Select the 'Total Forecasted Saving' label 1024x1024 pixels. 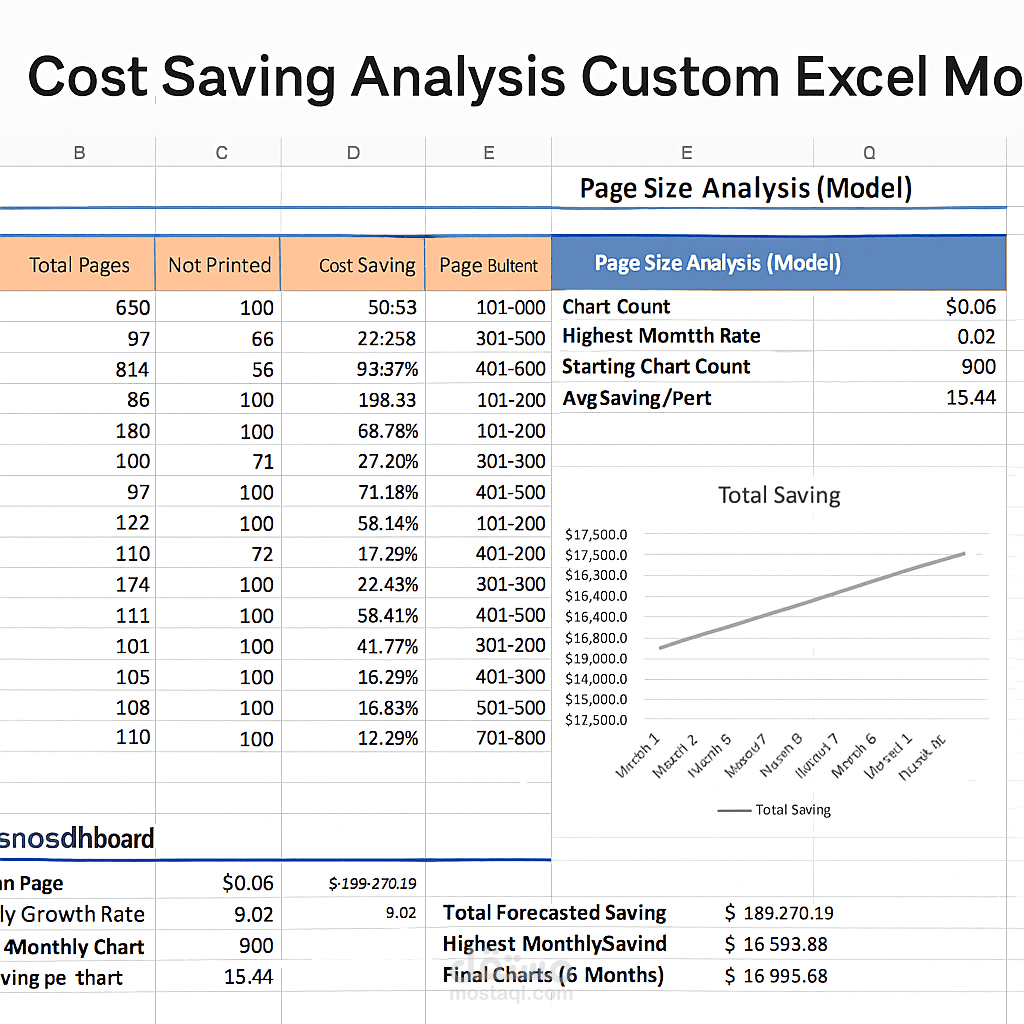point(554,912)
